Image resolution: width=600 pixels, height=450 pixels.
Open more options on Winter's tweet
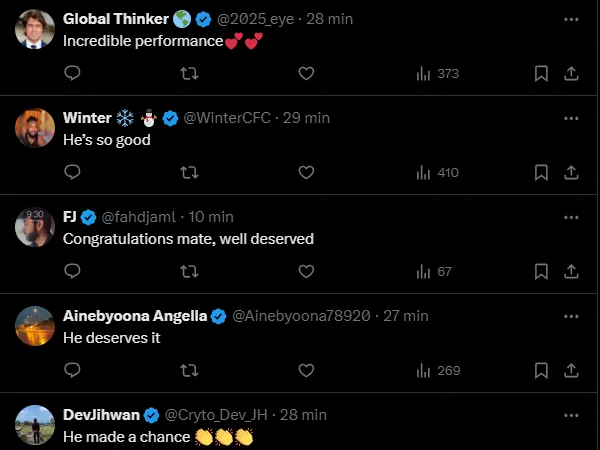coord(570,117)
